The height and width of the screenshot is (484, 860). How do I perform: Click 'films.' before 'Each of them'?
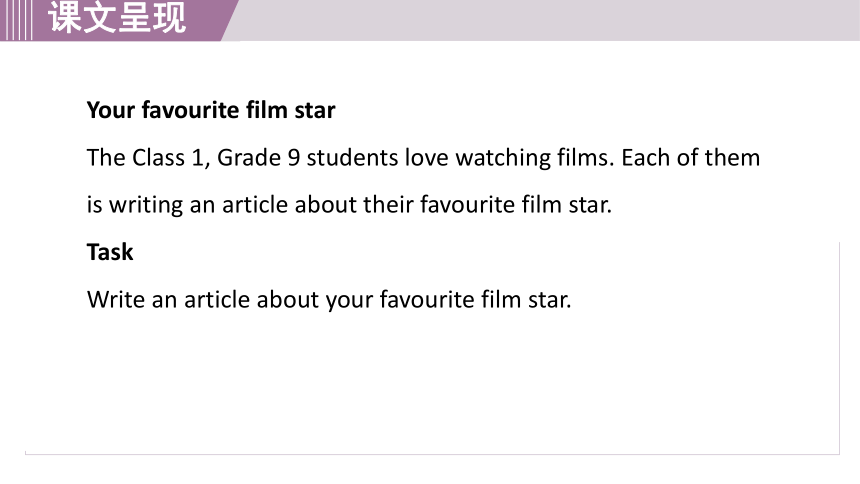click(x=586, y=158)
